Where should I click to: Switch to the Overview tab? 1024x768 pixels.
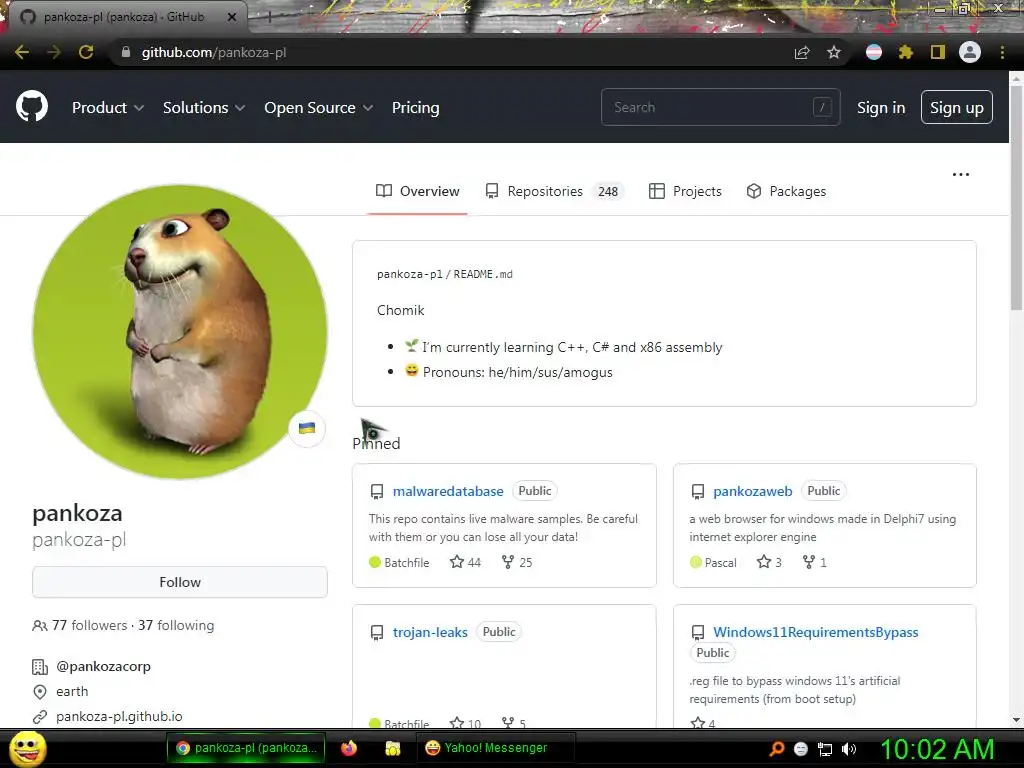(417, 191)
